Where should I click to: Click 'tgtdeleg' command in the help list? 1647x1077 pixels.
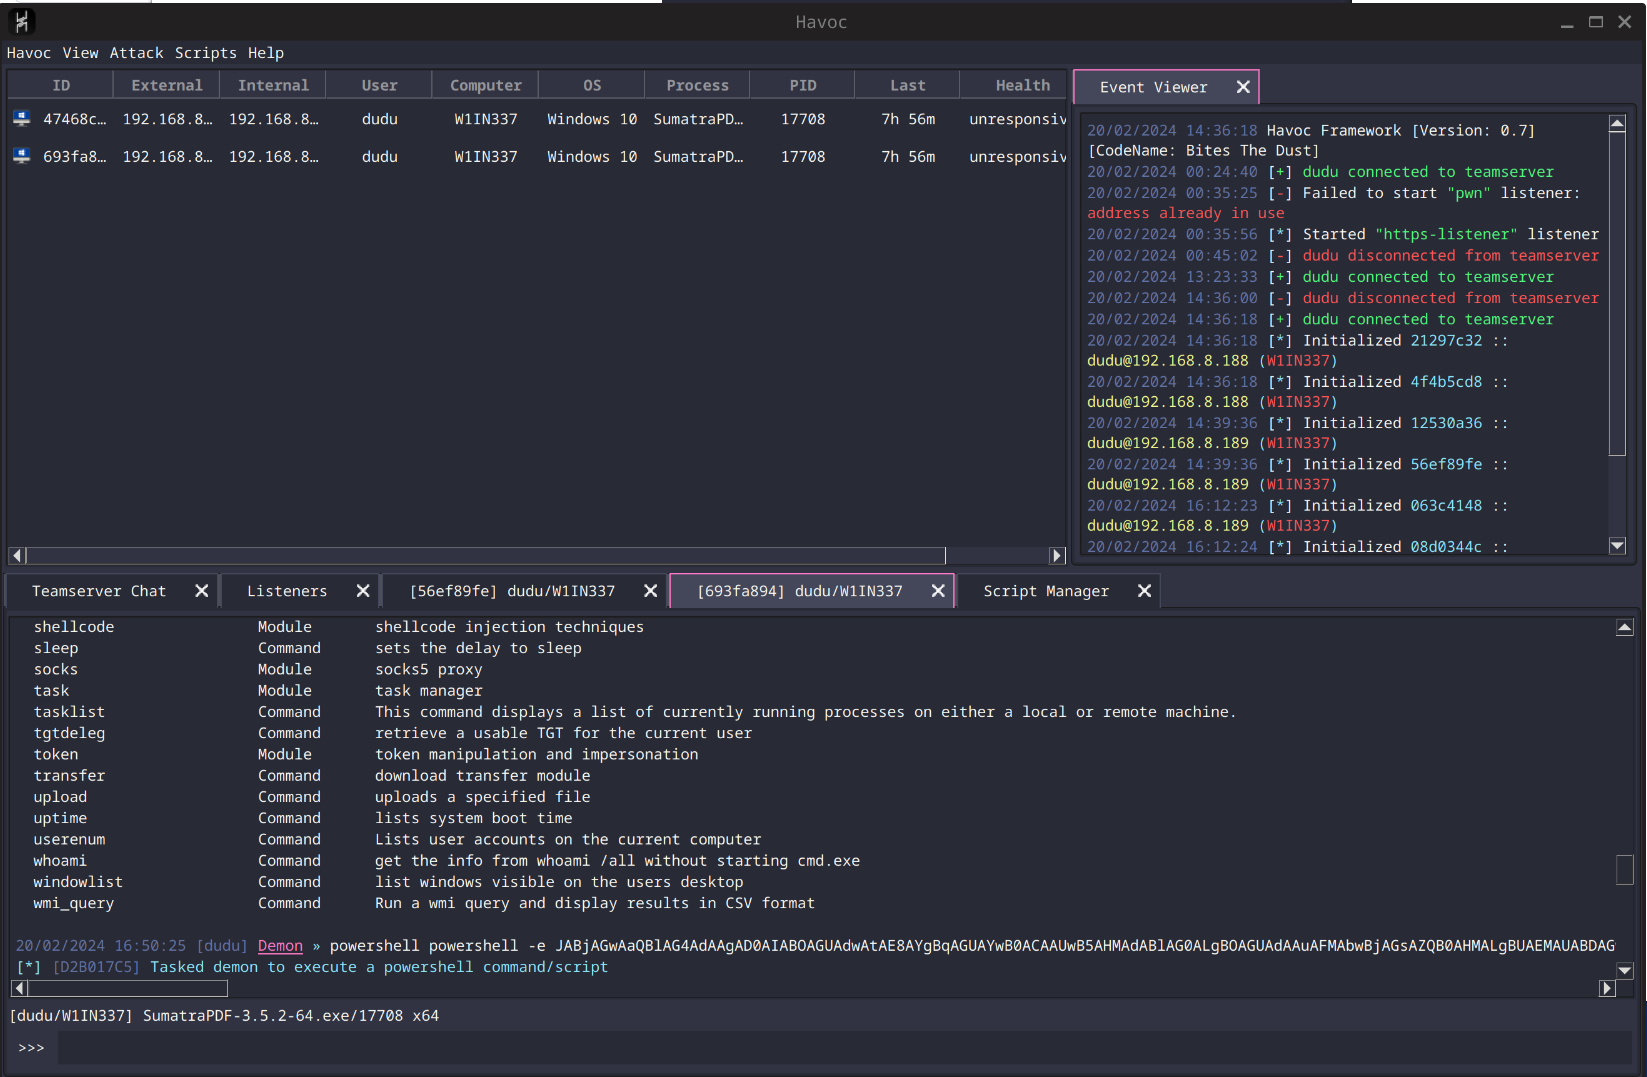click(69, 733)
